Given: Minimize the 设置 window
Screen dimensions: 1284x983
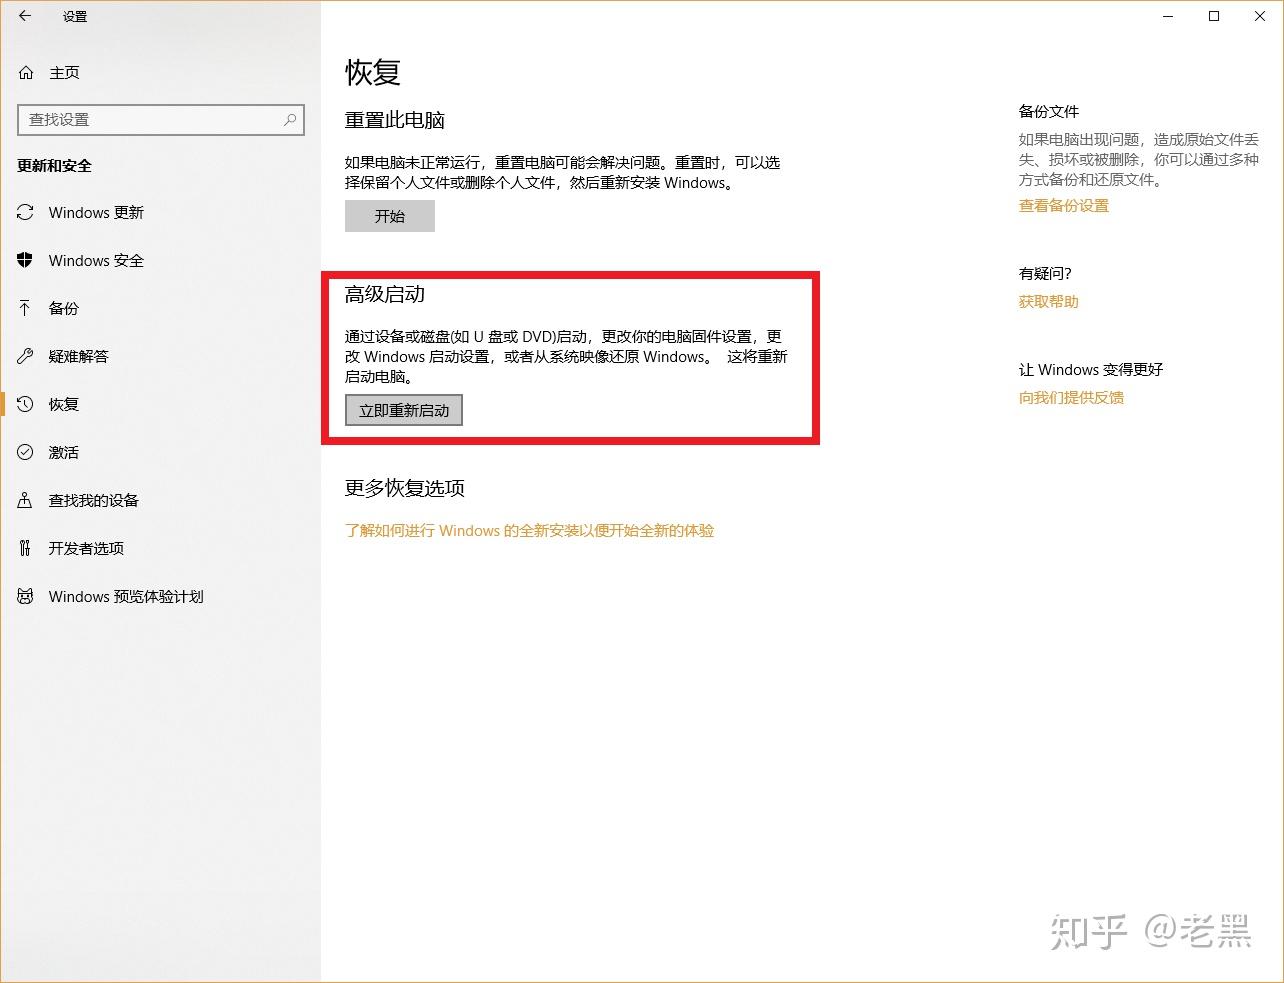Looking at the screenshot, I should click(1168, 16).
